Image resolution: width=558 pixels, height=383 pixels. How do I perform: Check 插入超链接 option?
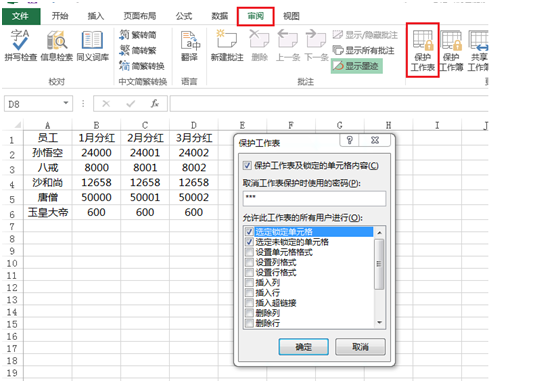click(x=249, y=303)
